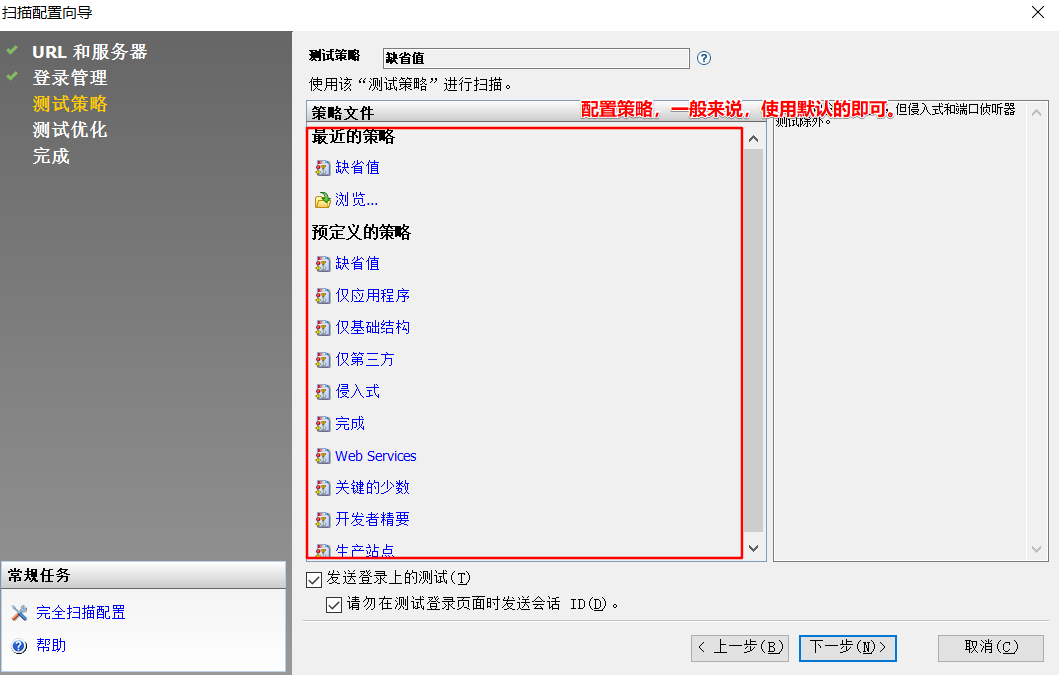The width and height of the screenshot is (1059, 675).
Task: Click the policy icon beside 关键的少数
Action: pyautogui.click(x=323, y=488)
